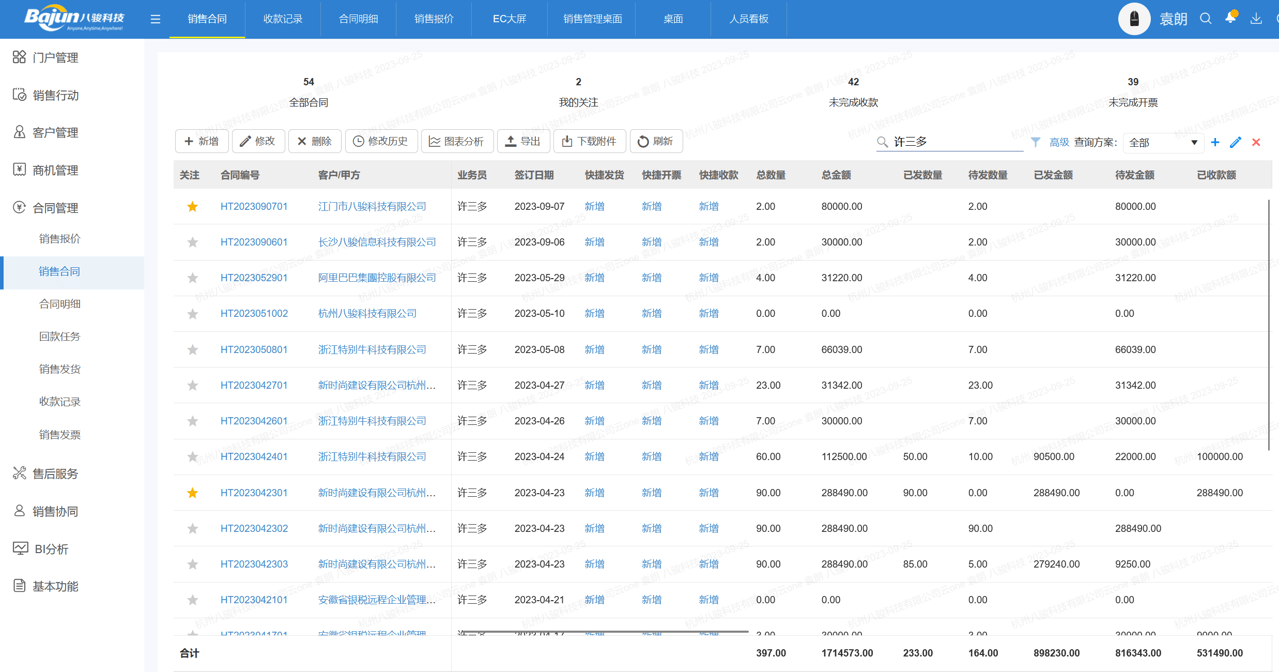1279x672 pixels.
Task: Unstar contract HT2023090701
Action: (x=191, y=206)
